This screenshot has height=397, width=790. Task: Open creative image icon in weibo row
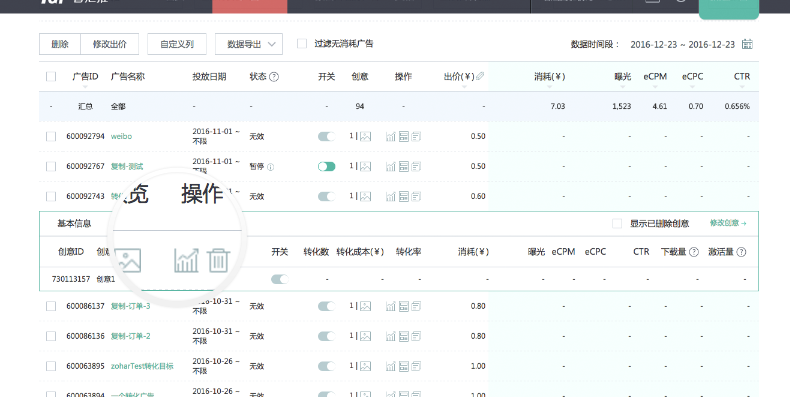click(365, 137)
